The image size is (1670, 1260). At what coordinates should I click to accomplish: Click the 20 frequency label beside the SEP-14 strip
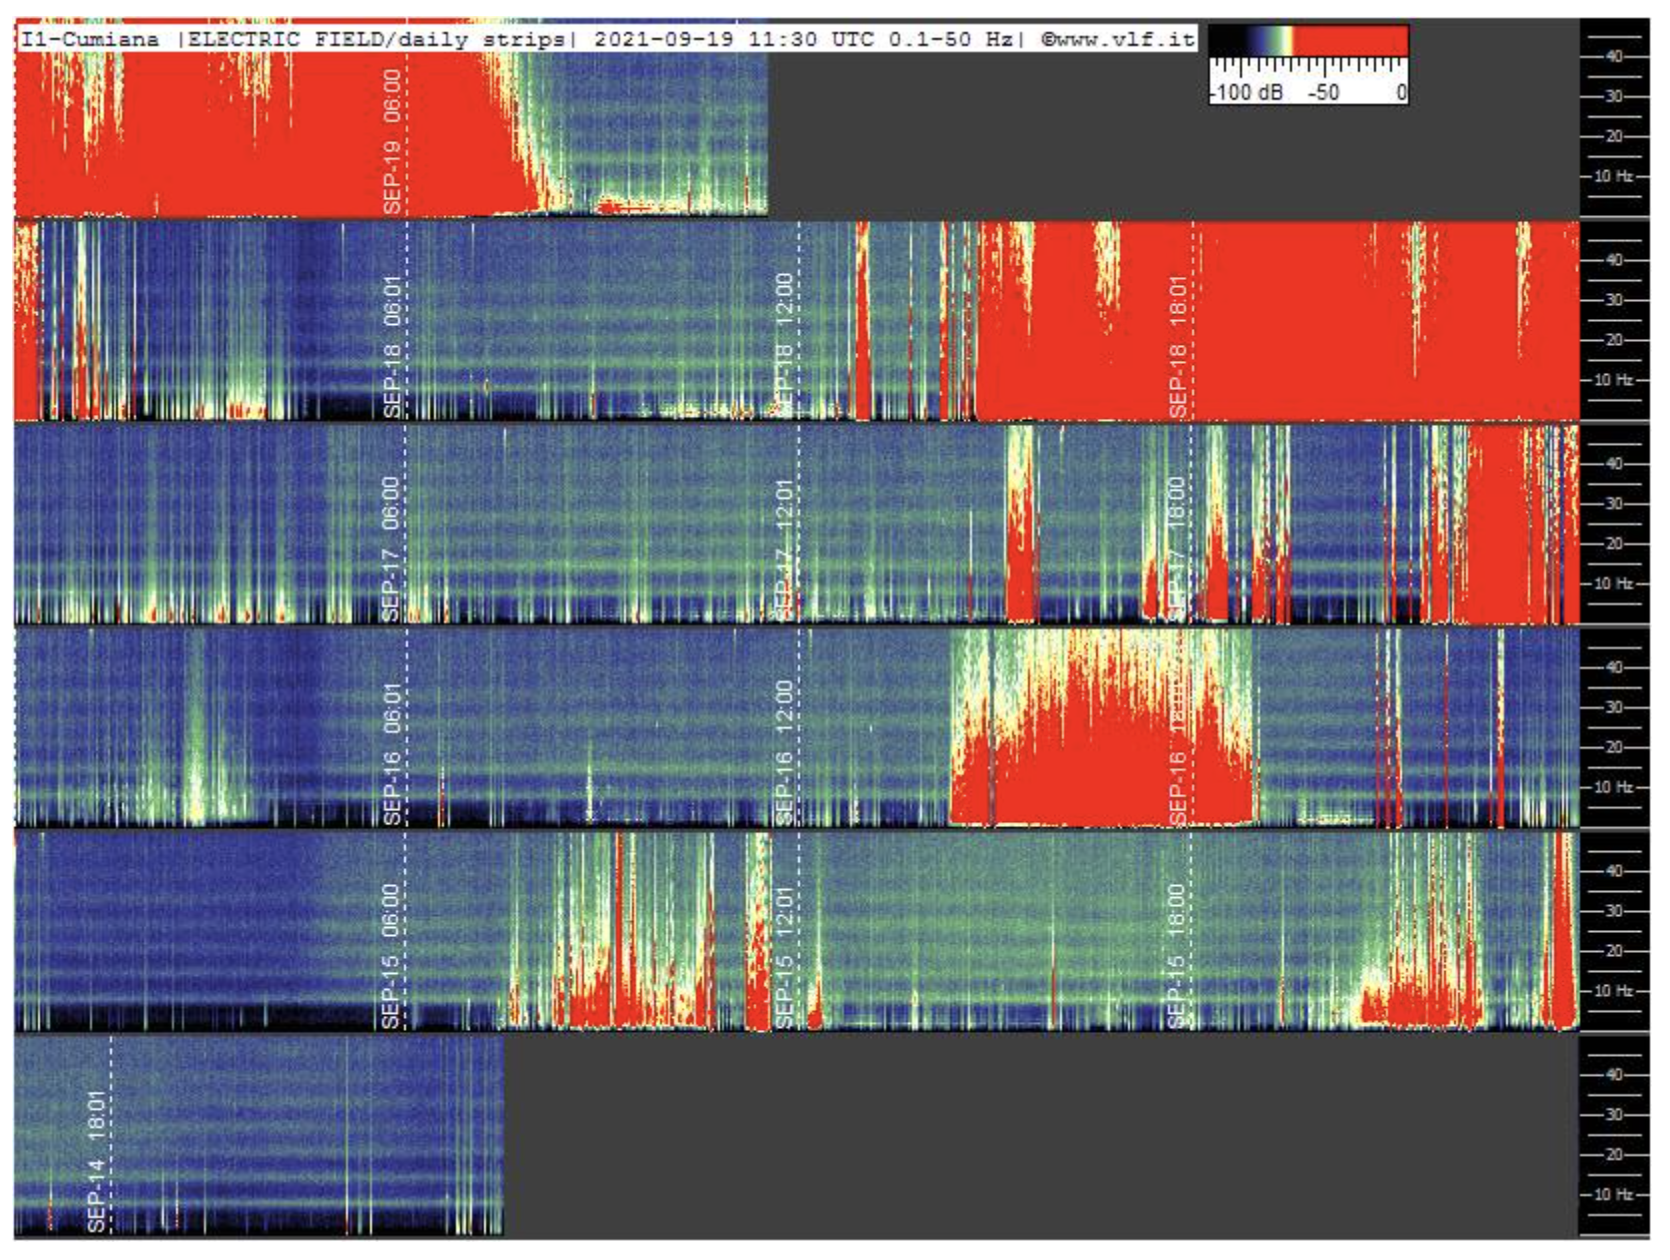pos(1614,1155)
